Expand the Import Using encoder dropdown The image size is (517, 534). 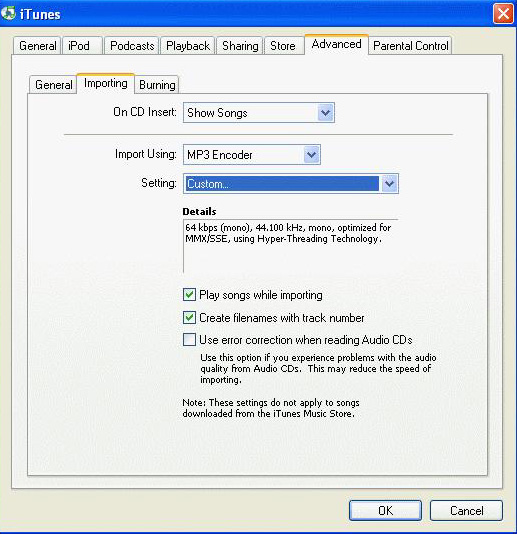click(252, 155)
